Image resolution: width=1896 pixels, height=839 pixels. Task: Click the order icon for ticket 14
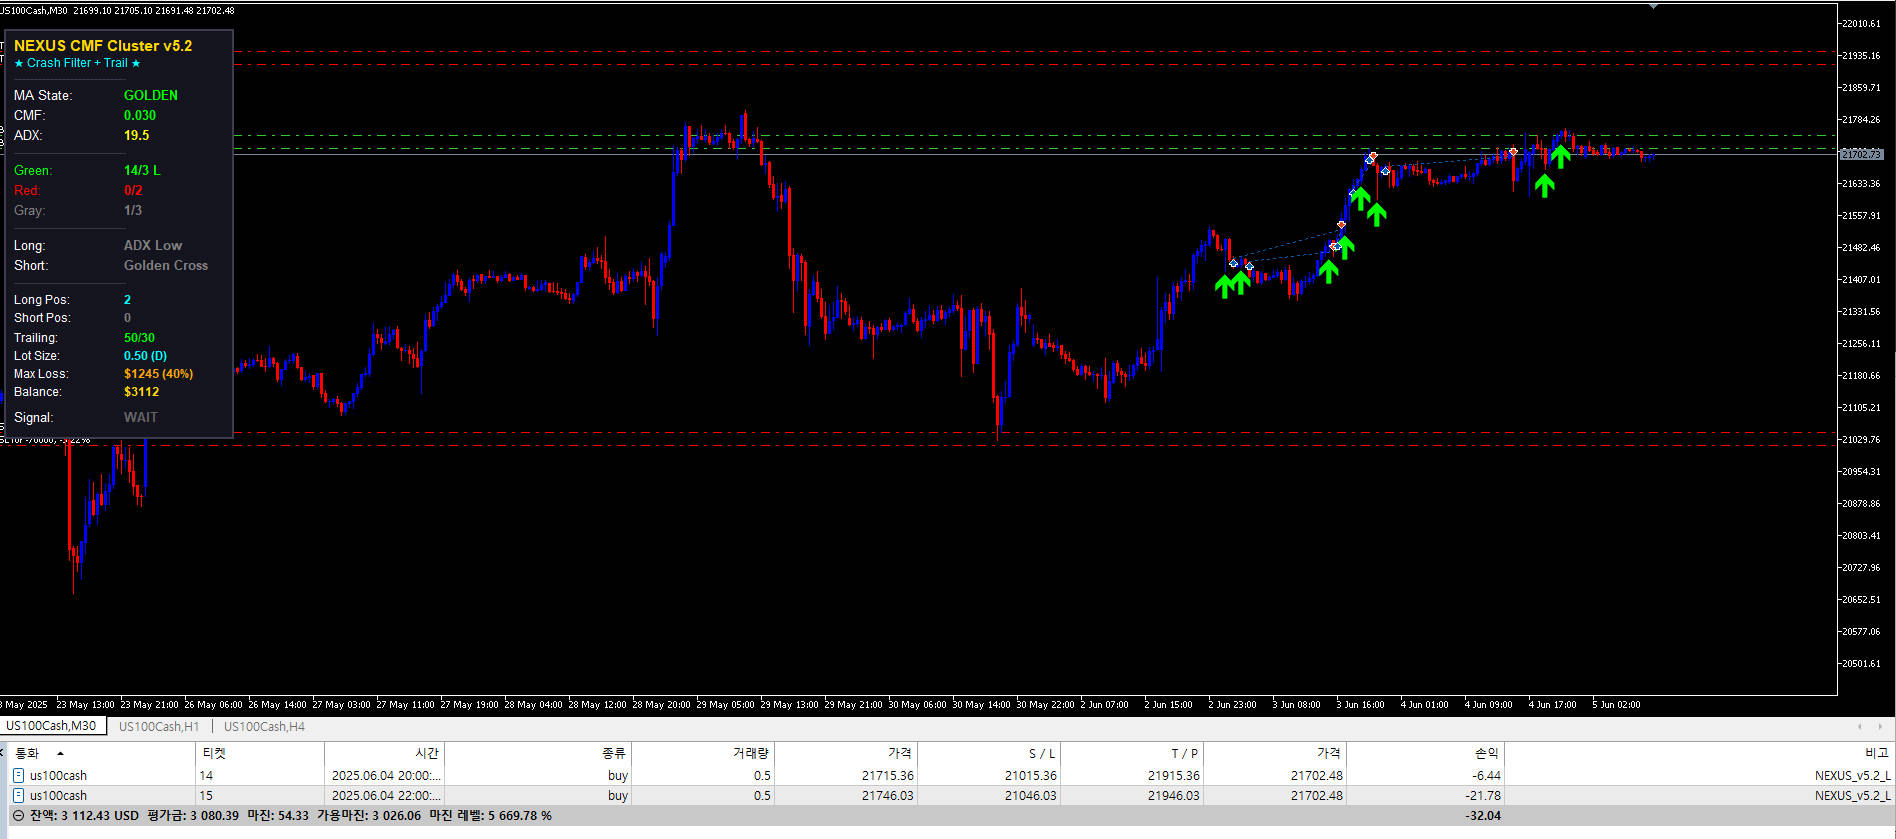pyautogui.click(x=18, y=775)
